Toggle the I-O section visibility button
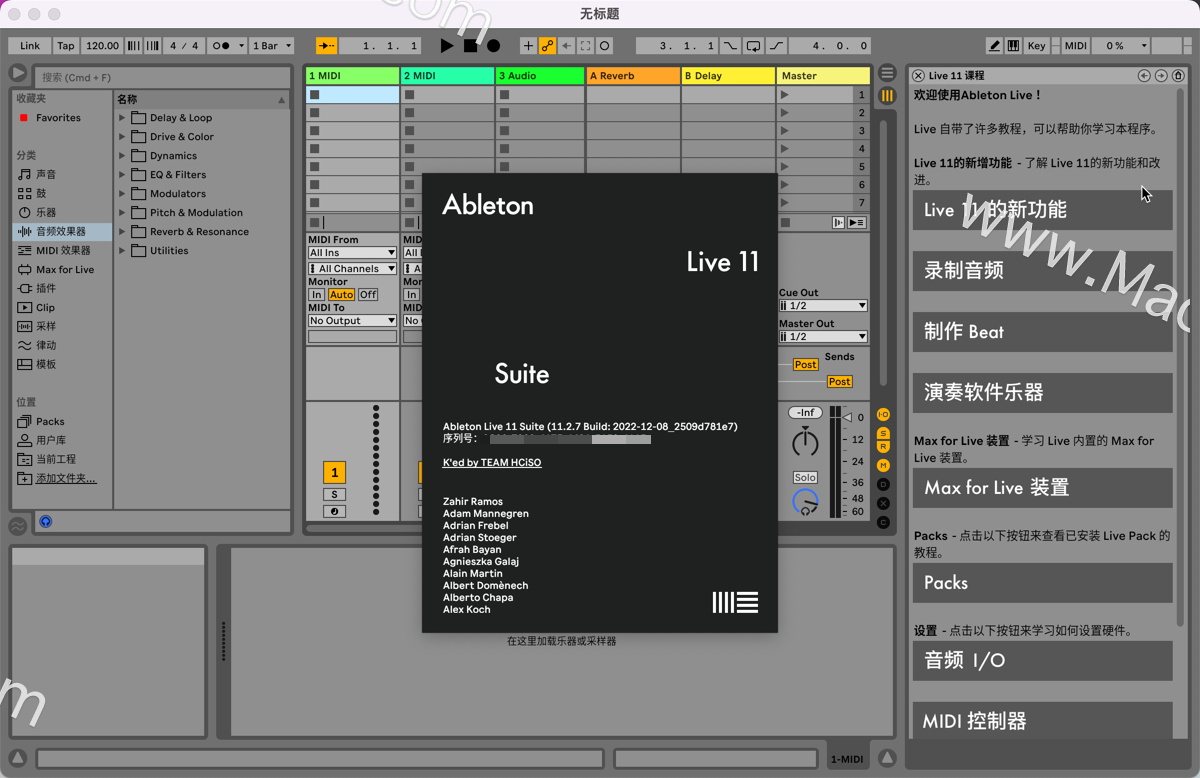Screen dimensions: 1200x778 (x=883, y=414)
